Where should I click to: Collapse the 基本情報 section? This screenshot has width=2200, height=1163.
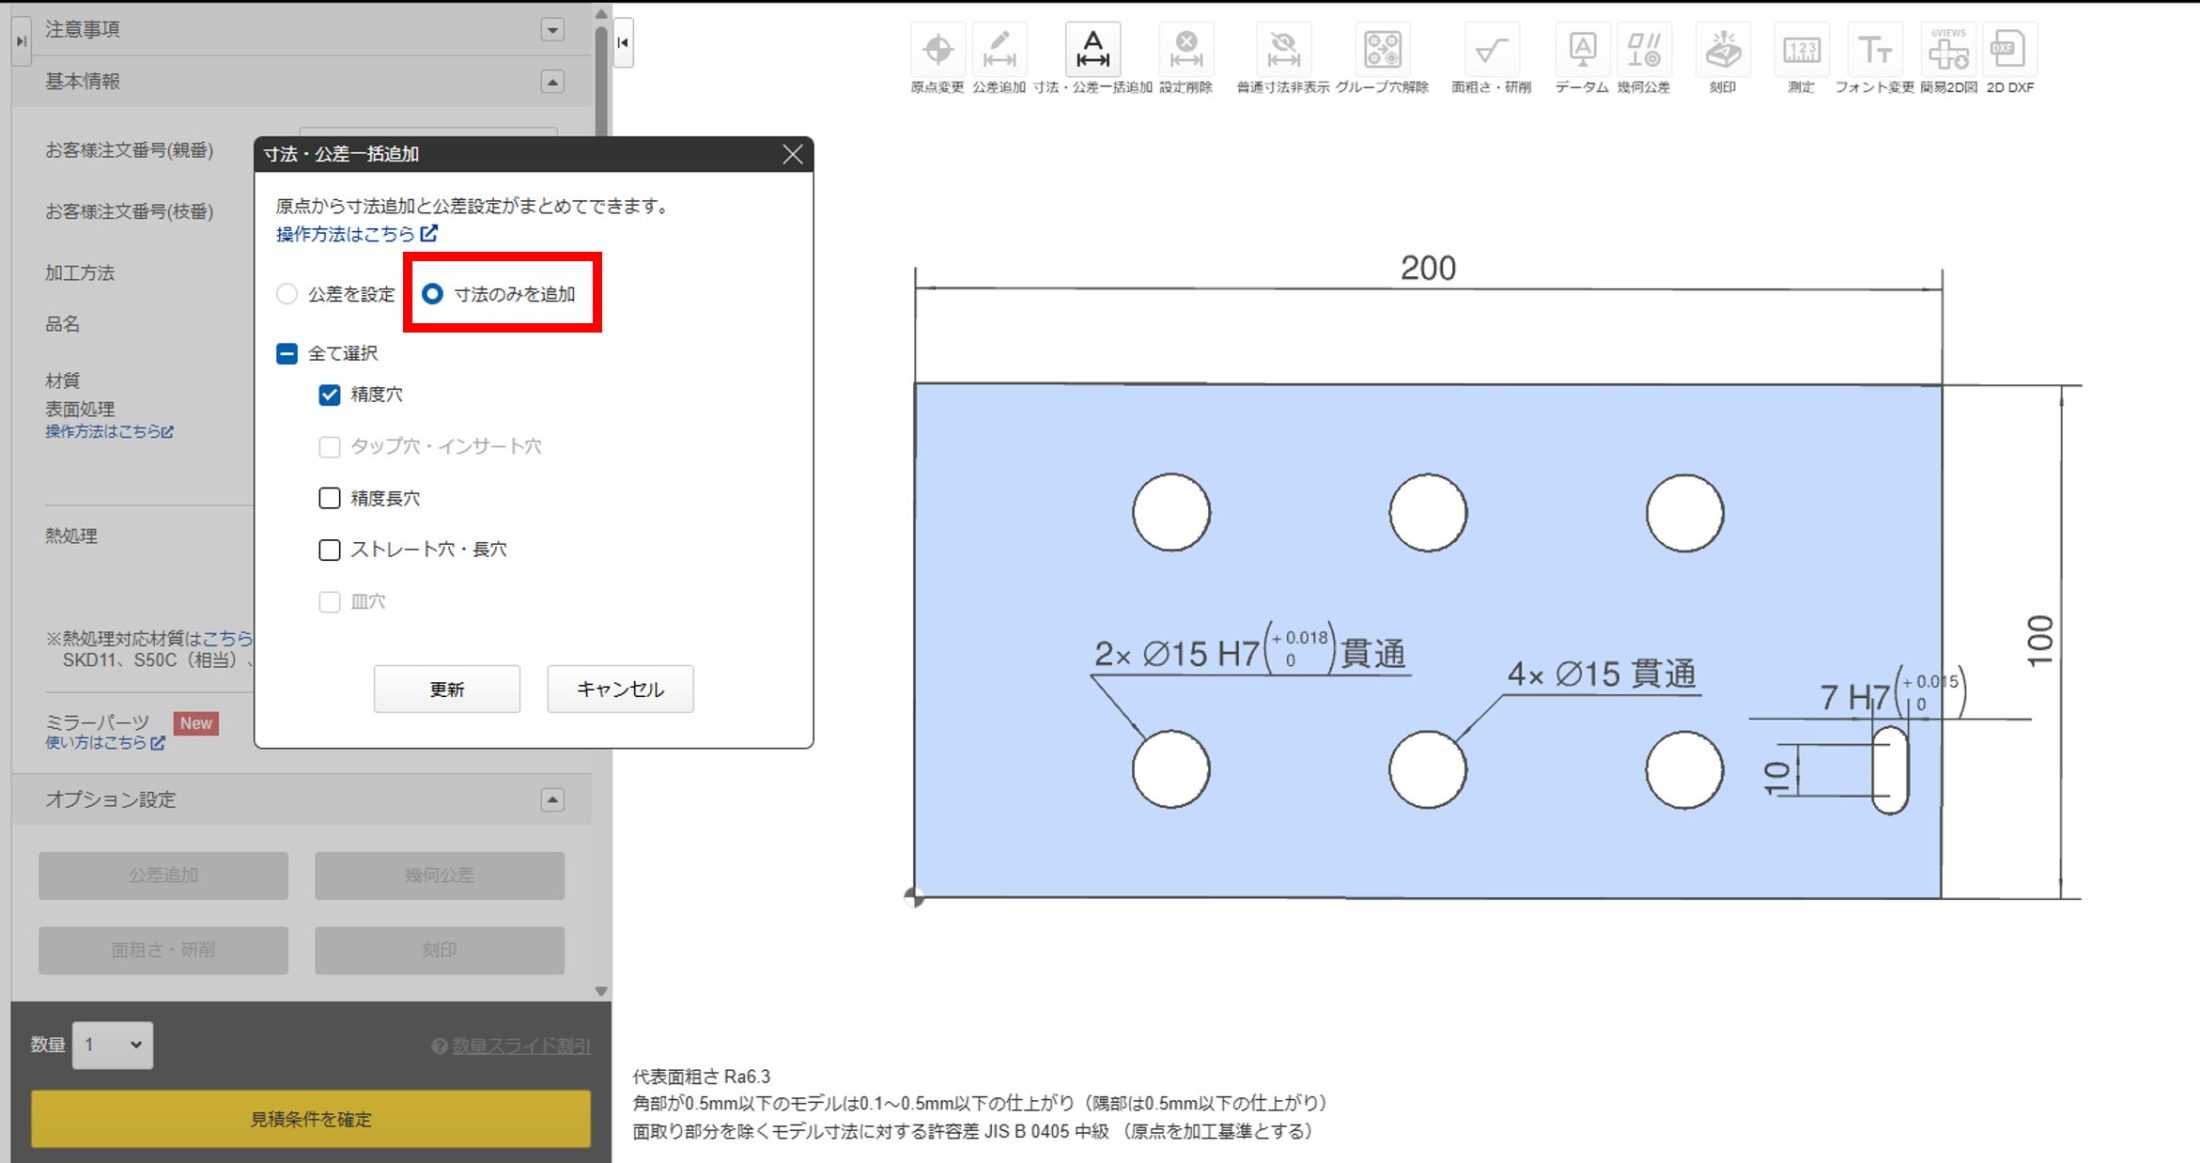pyautogui.click(x=552, y=81)
